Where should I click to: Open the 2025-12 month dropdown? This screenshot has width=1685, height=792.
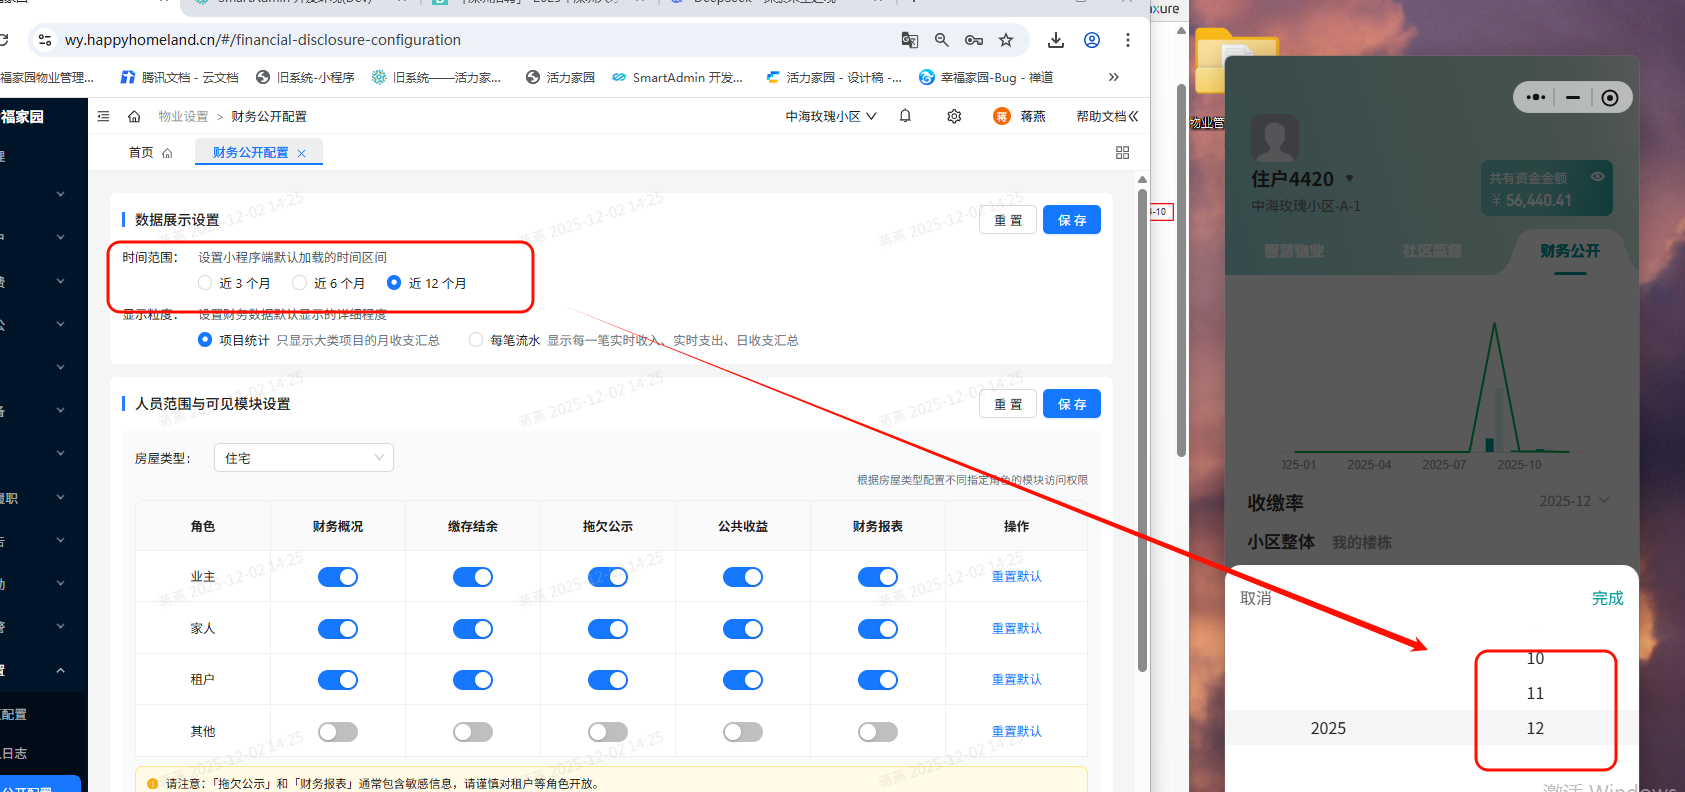coord(1574,501)
